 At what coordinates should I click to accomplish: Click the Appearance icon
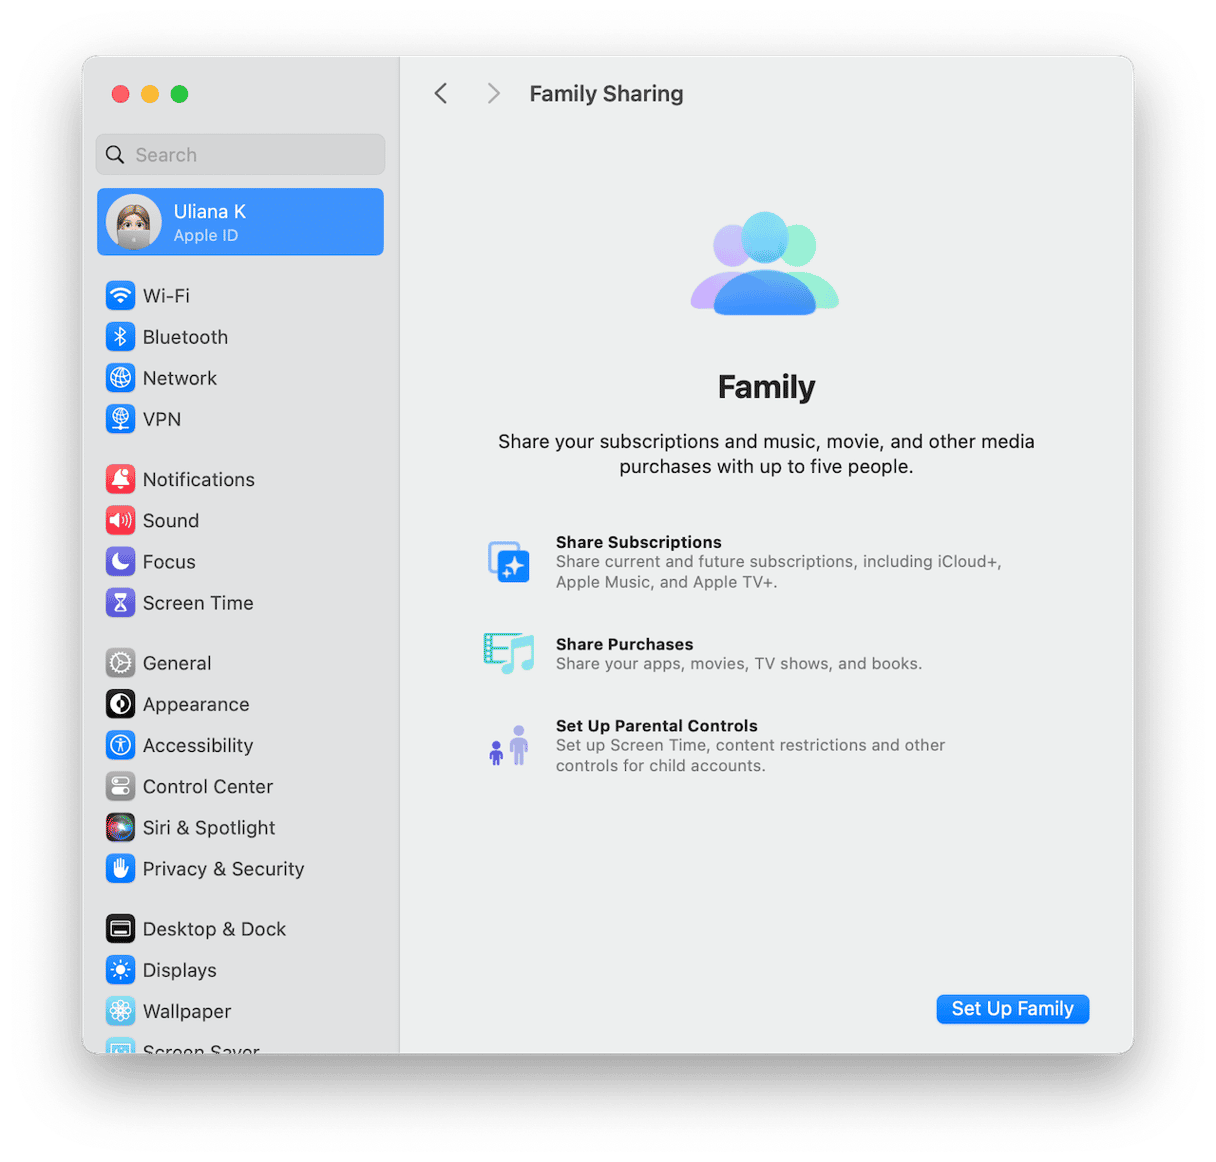click(x=120, y=704)
